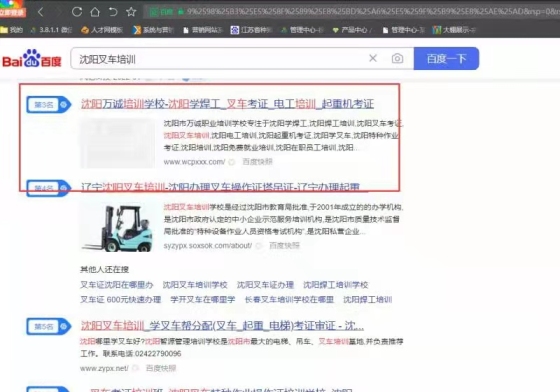Viewport: 560px width, 392px height.
Task: Open the 沈阳万诚培训学校 result title
Action: click(227, 104)
